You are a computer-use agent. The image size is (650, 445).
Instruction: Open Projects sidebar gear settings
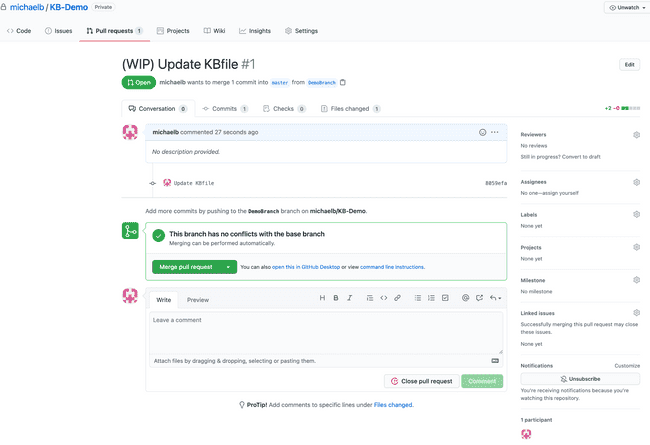coord(636,247)
